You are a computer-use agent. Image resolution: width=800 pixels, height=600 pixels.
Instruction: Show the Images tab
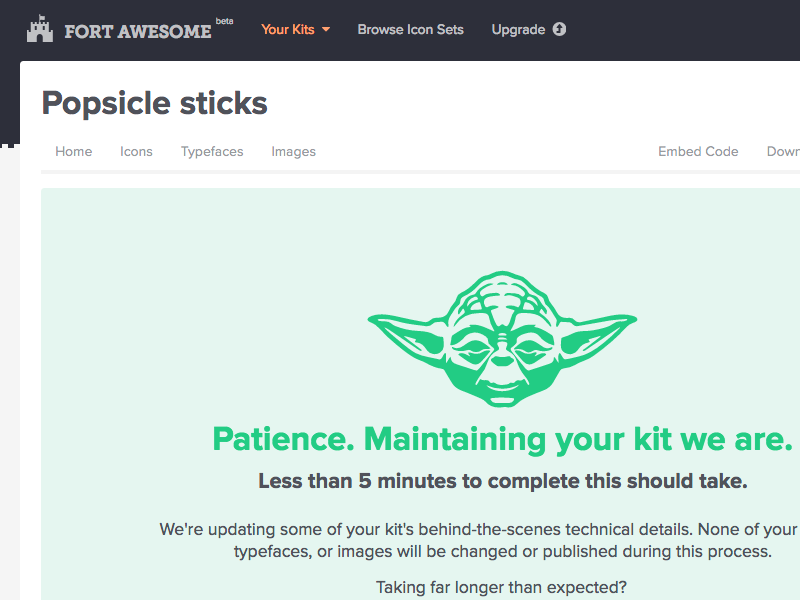coord(293,152)
